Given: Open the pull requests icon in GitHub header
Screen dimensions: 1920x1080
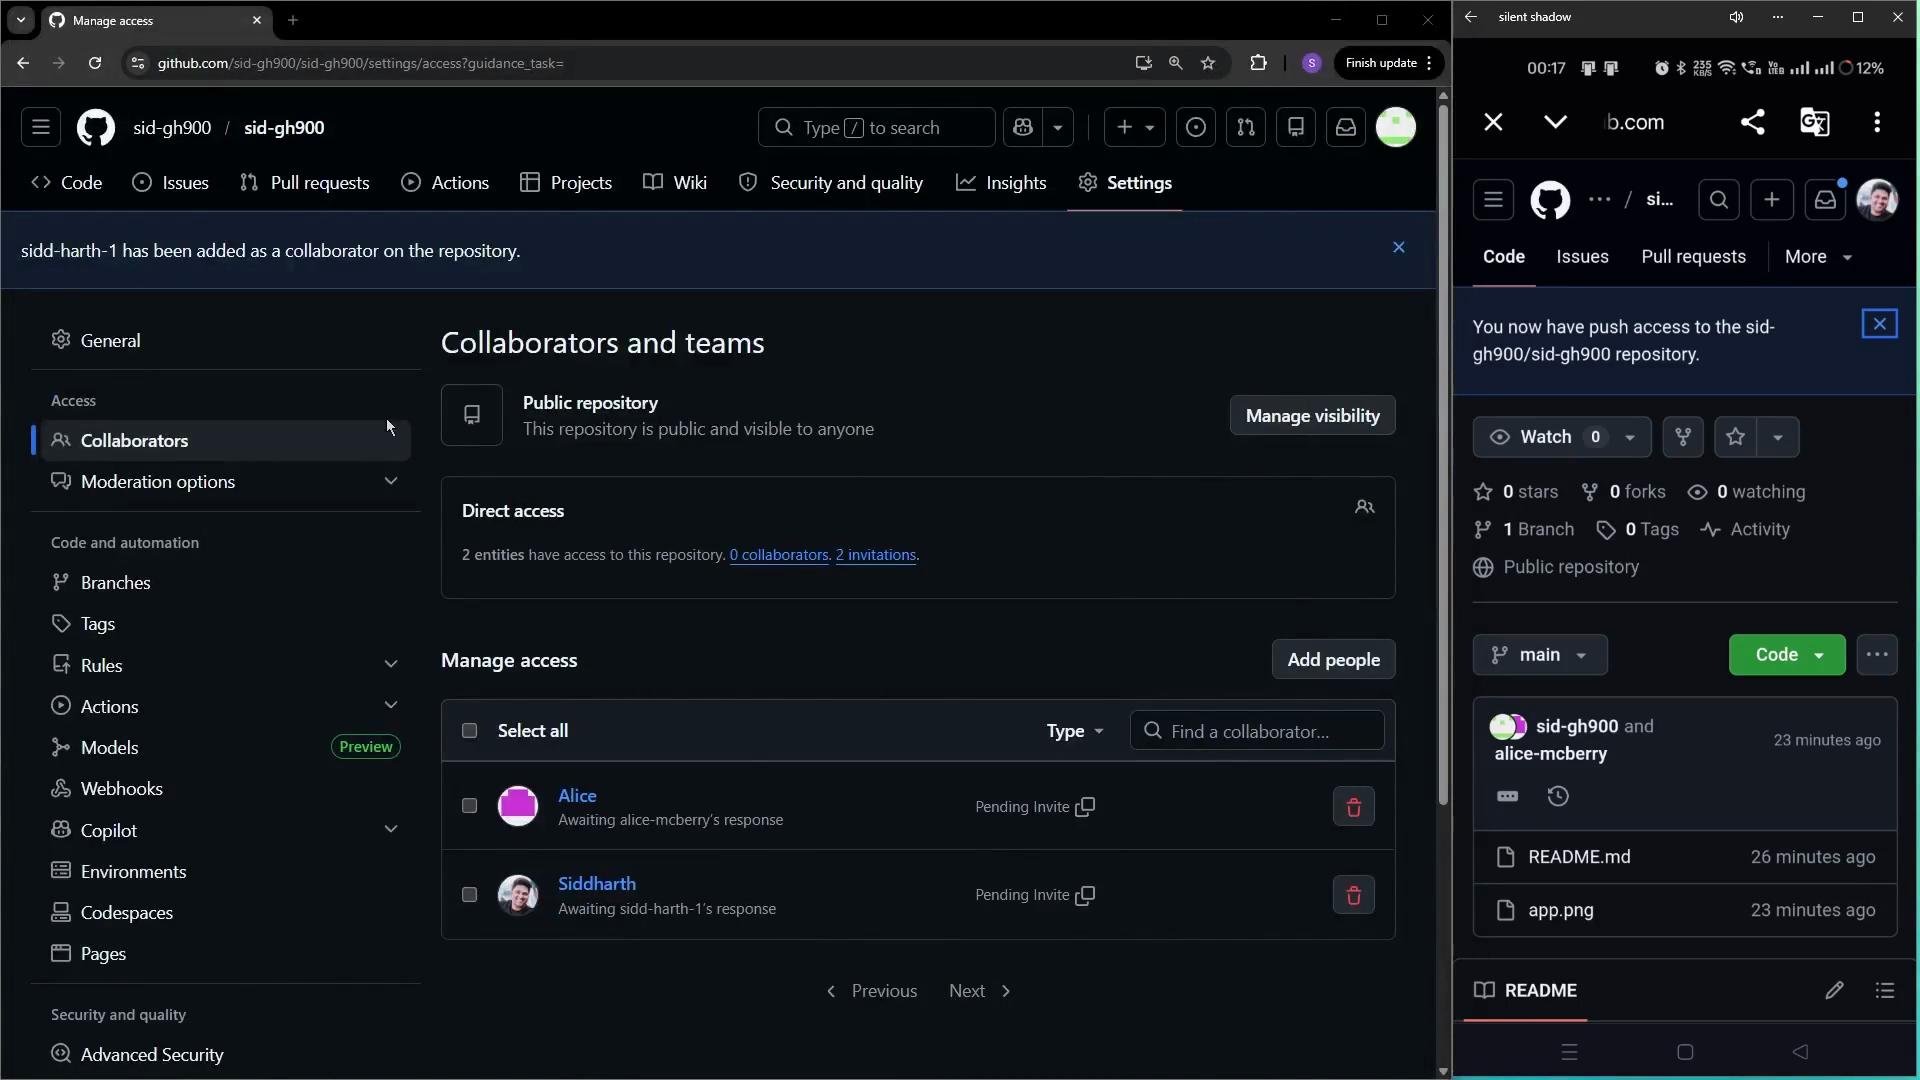Looking at the screenshot, I should point(1246,127).
